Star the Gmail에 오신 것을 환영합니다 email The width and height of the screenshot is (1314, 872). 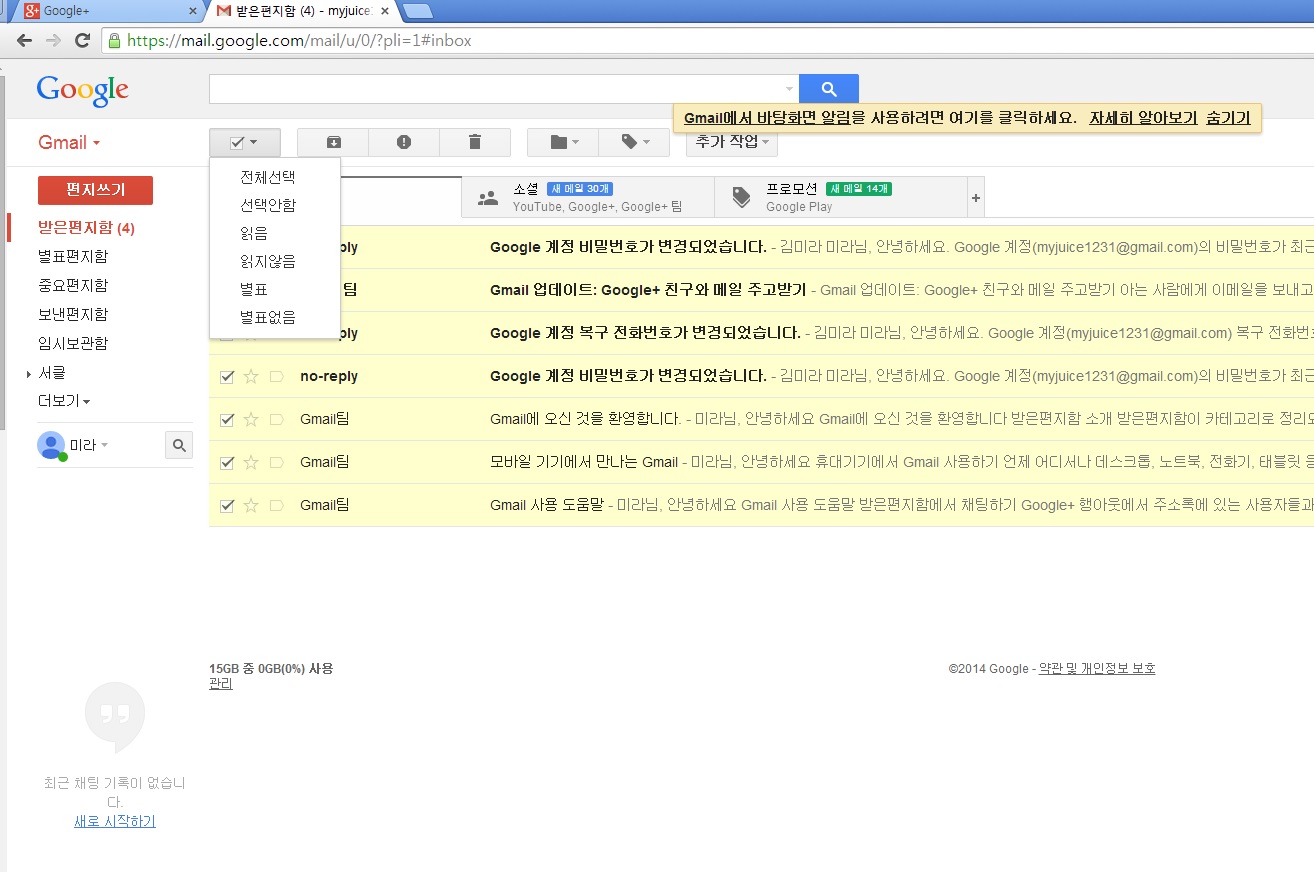click(251, 419)
